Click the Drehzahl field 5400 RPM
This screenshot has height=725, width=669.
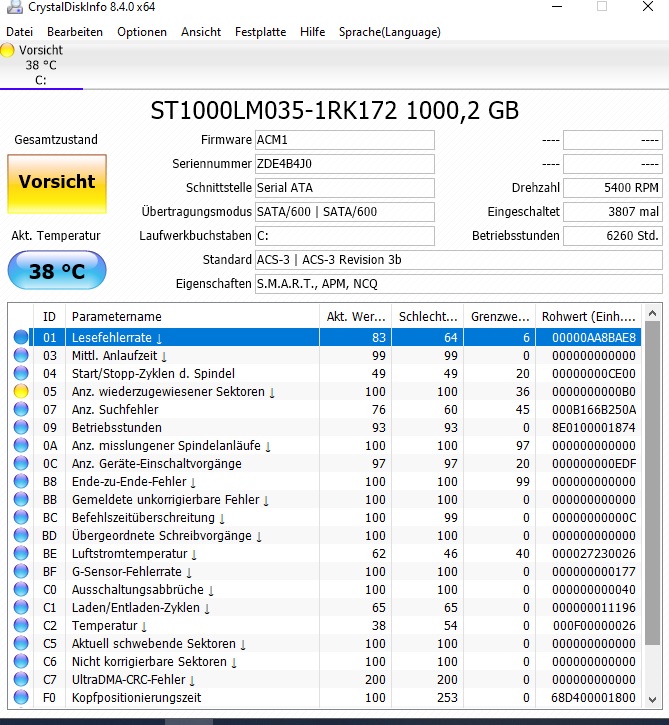click(613, 188)
